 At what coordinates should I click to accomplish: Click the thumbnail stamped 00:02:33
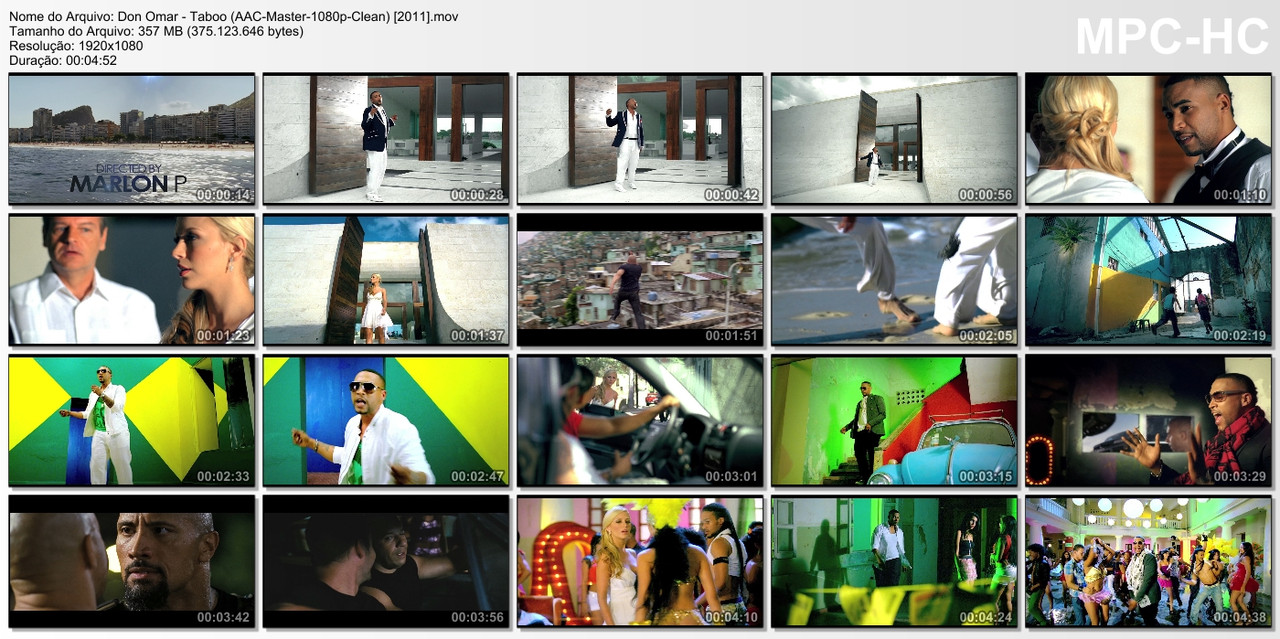(132, 421)
